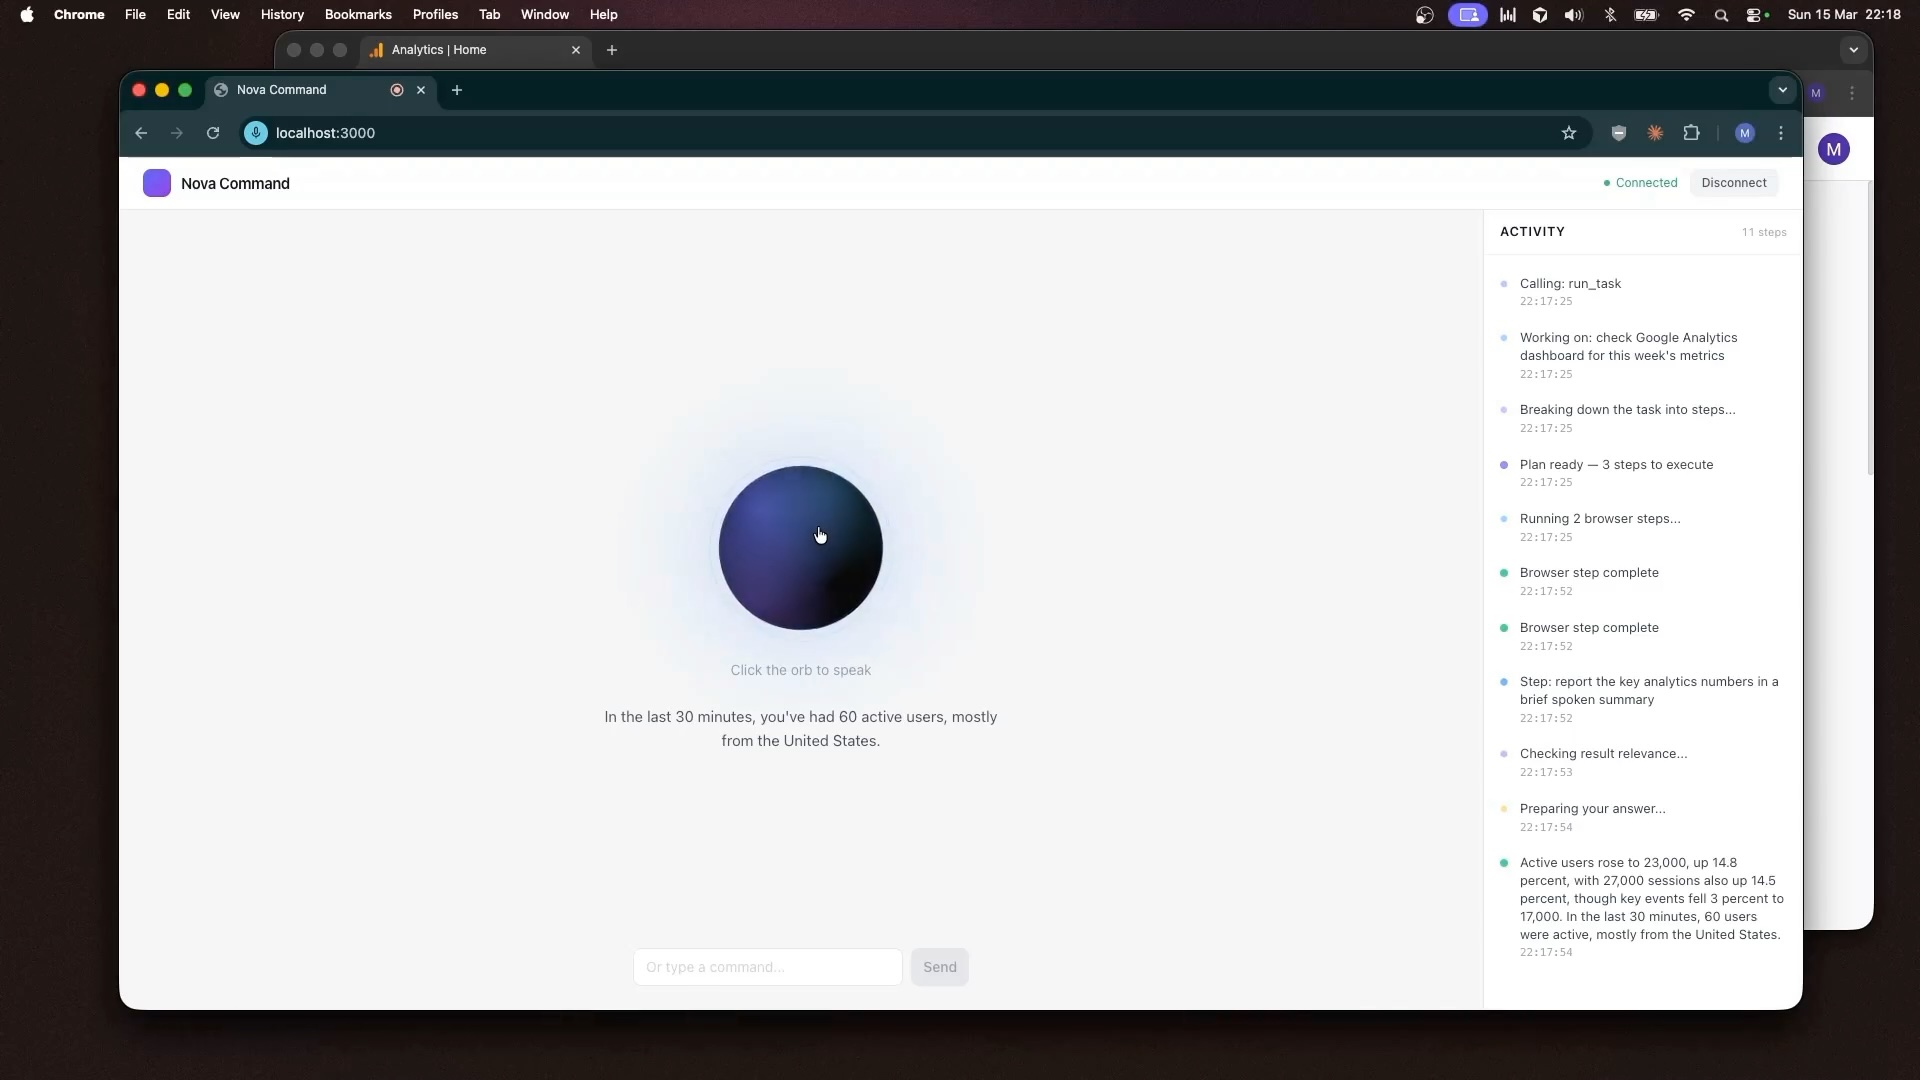Bookmark this page with star icon
This screenshot has width=1920, height=1080.
pyautogui.click(x=1569, y=133)
